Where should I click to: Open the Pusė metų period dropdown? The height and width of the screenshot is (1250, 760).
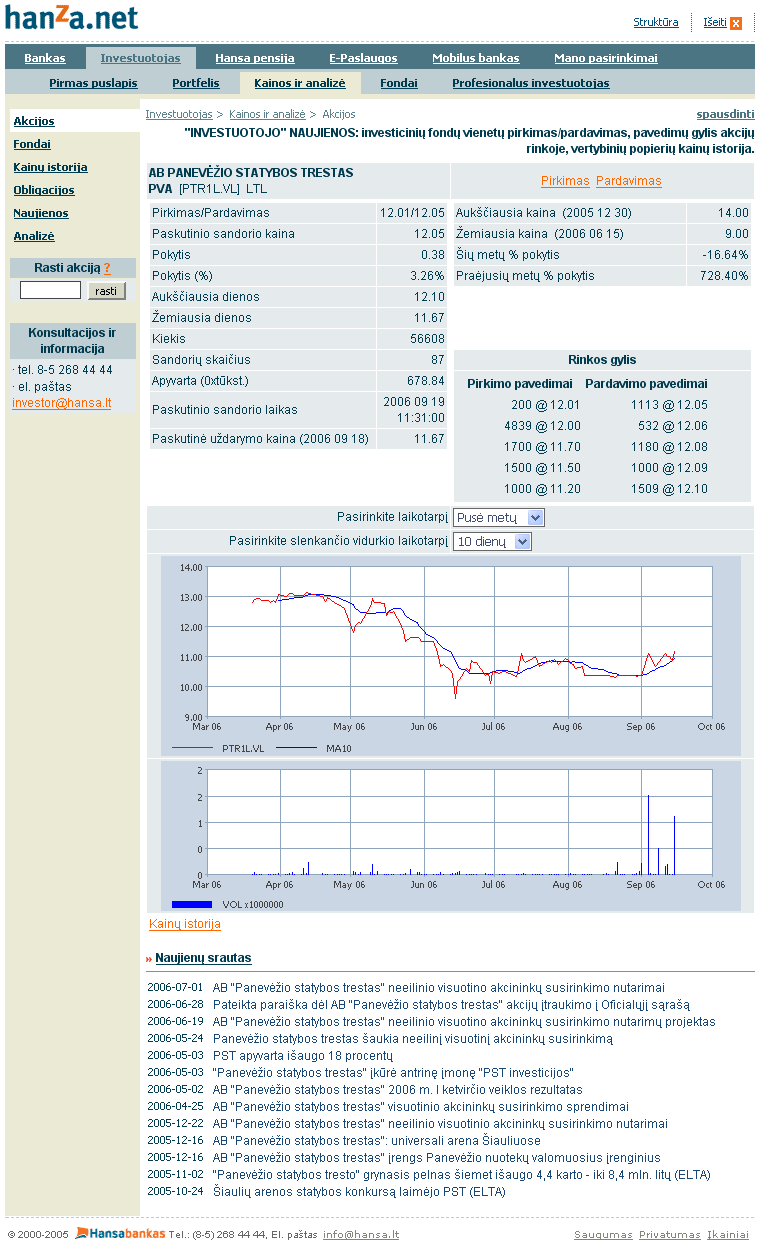499,517
